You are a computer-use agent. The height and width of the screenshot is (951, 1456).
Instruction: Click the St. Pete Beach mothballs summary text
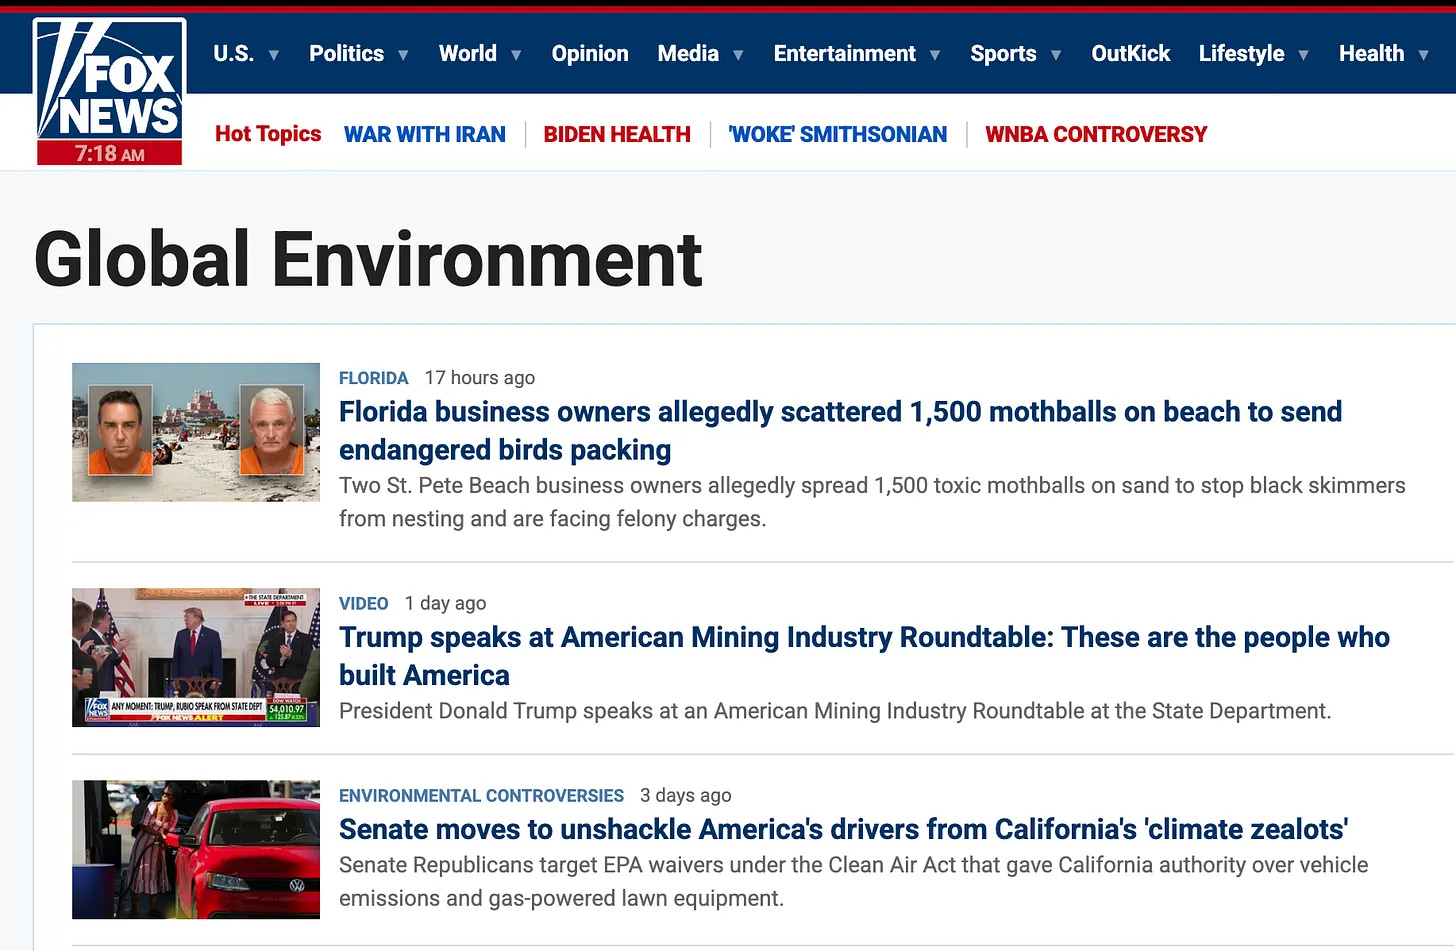(x=872, y=502)
